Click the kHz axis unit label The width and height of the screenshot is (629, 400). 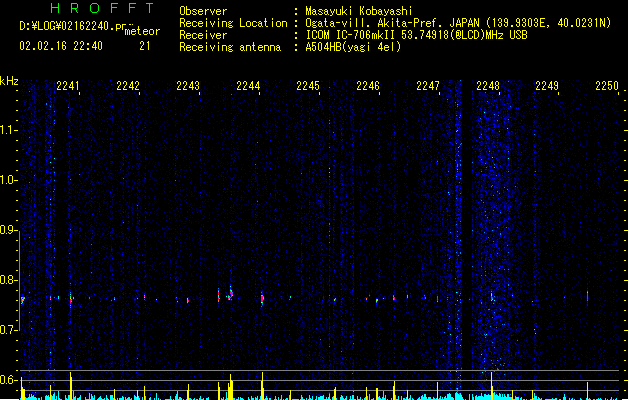point(9,81)
